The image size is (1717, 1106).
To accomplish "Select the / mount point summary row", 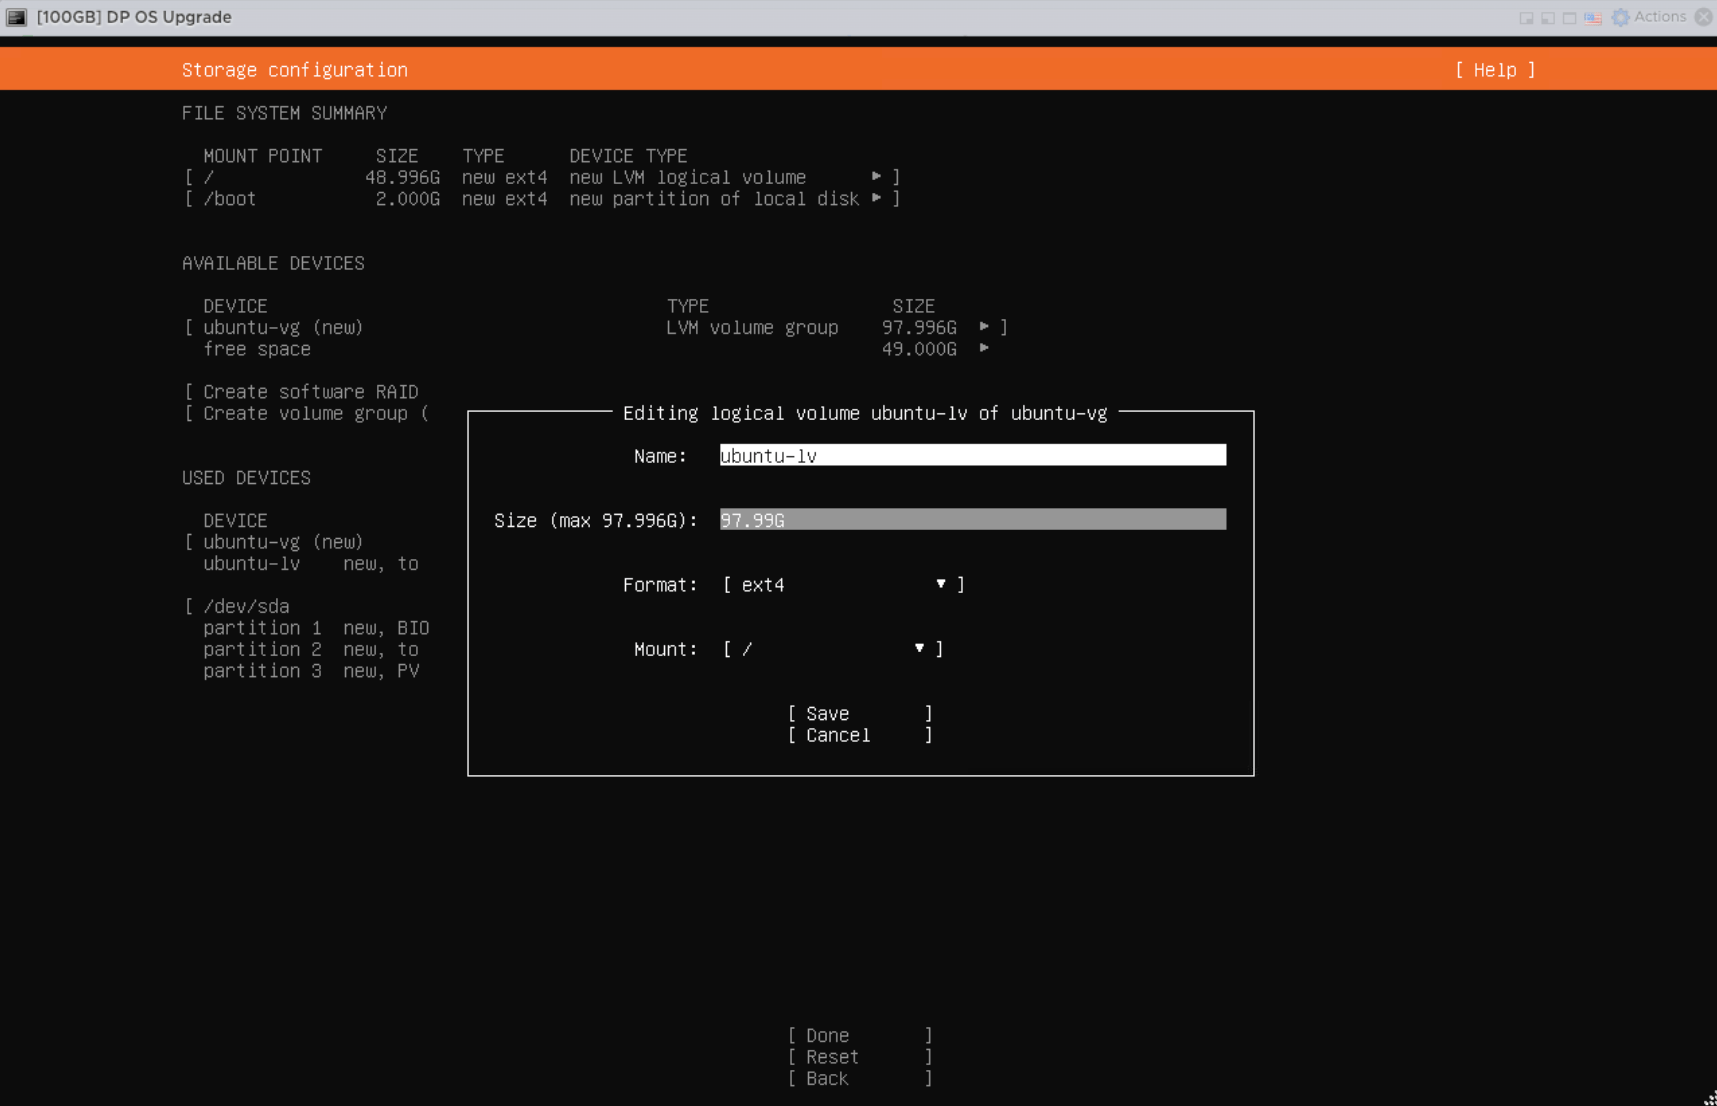I will point(542,177).
